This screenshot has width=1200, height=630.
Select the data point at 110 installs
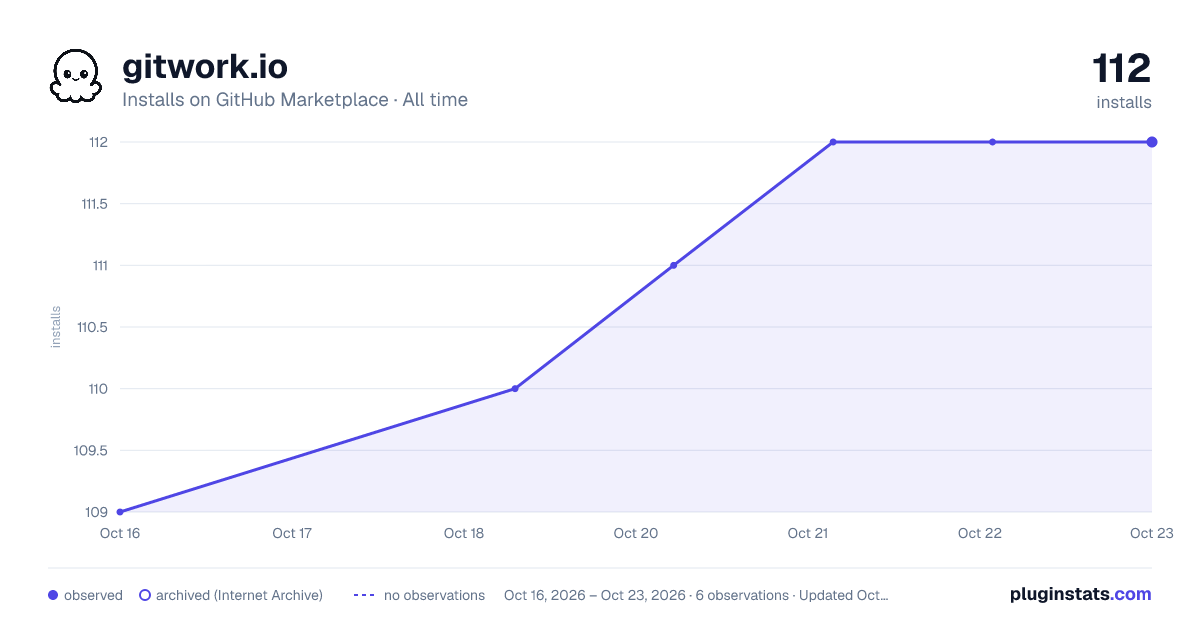coord(515,388)
